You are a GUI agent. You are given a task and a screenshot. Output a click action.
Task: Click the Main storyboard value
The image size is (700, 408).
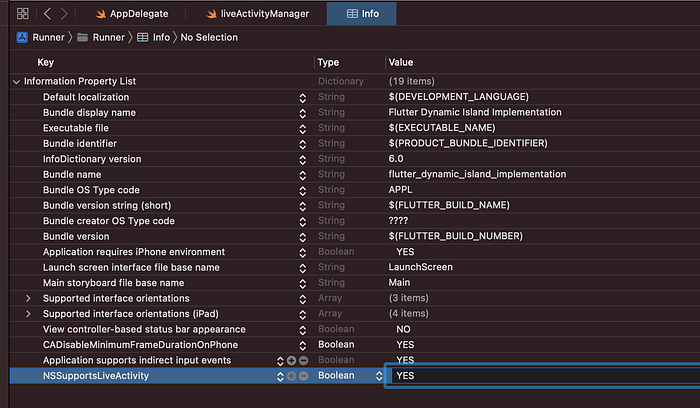coord(399,283)
